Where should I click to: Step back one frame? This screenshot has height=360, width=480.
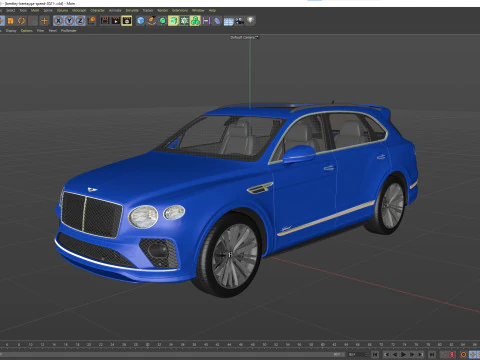click(x=395, y=355)
